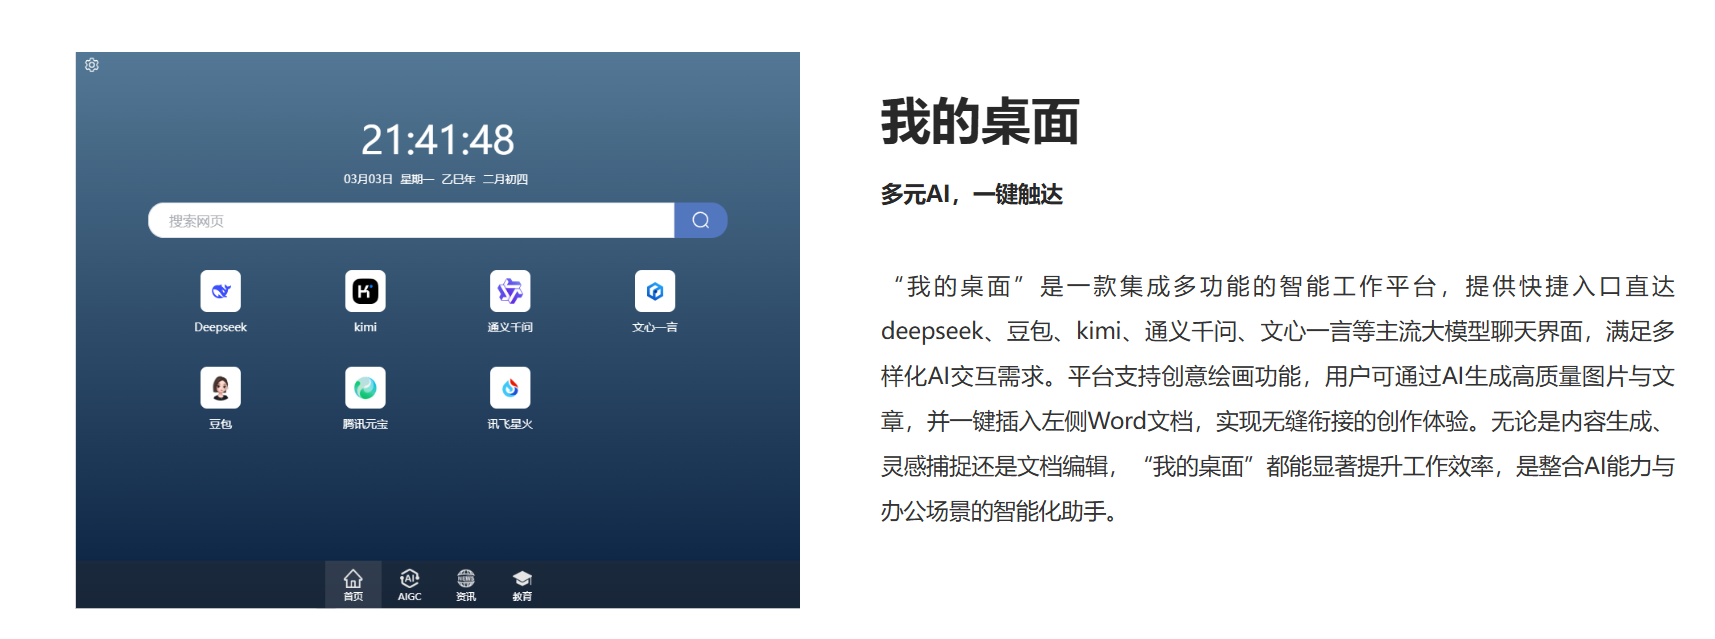Open the 通义千问 shortcut icon
Viewport: 1715px width, 639px height.
point(510,291)
